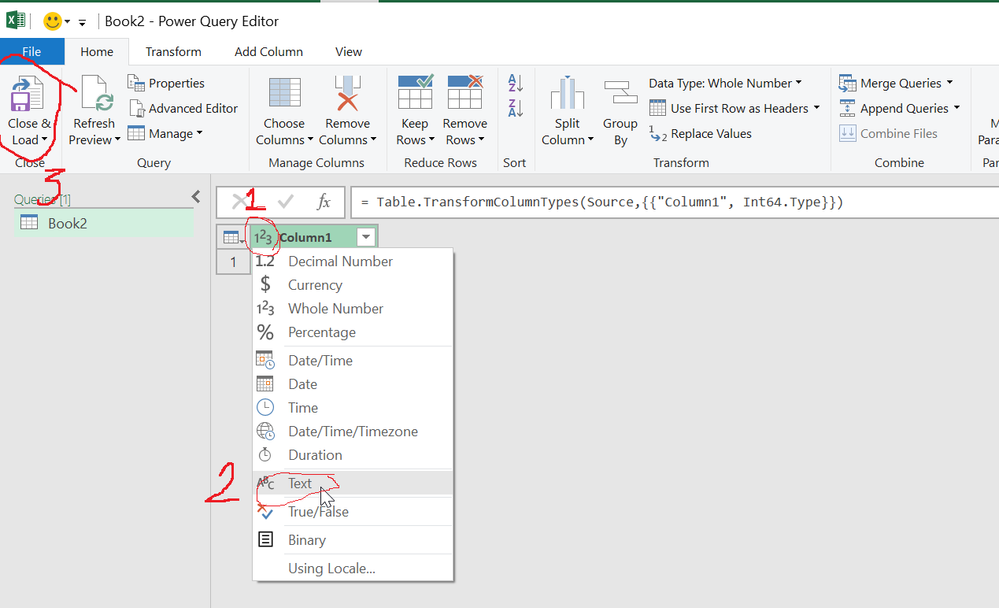Image resolution: width=999 pixels, height=608 pixels.
Task: Open the Use First Row as Headers arrow
Action: click(816, 108)
